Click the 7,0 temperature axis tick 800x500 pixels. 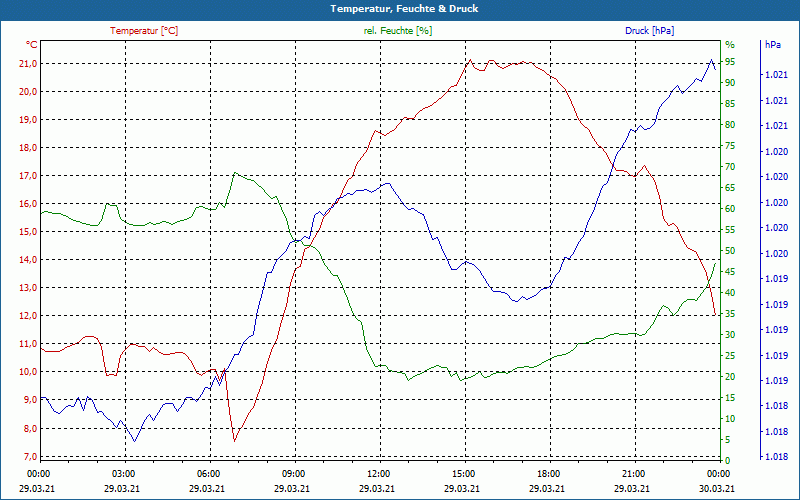tap(28, 456)
